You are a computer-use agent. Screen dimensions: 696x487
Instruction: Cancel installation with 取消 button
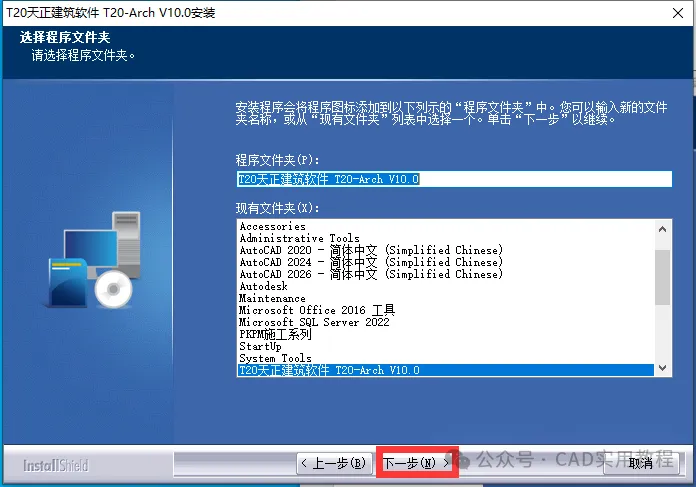(x=641, y=463)
